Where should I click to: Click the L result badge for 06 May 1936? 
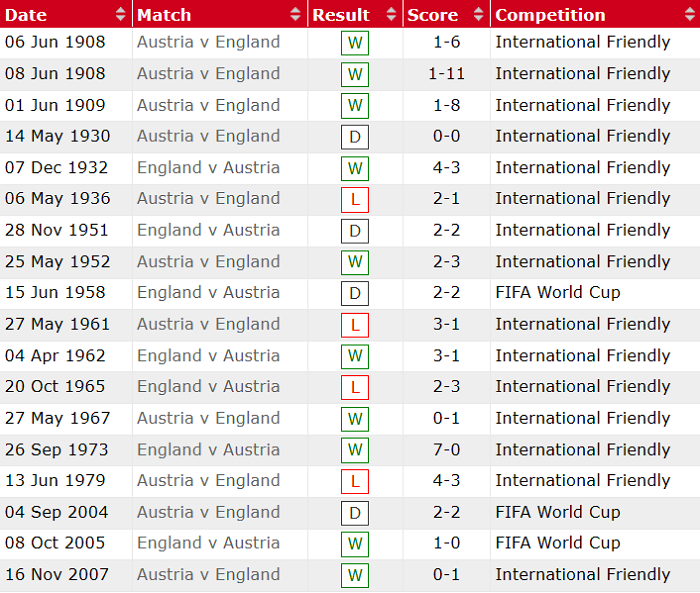(x=355, y=200)
